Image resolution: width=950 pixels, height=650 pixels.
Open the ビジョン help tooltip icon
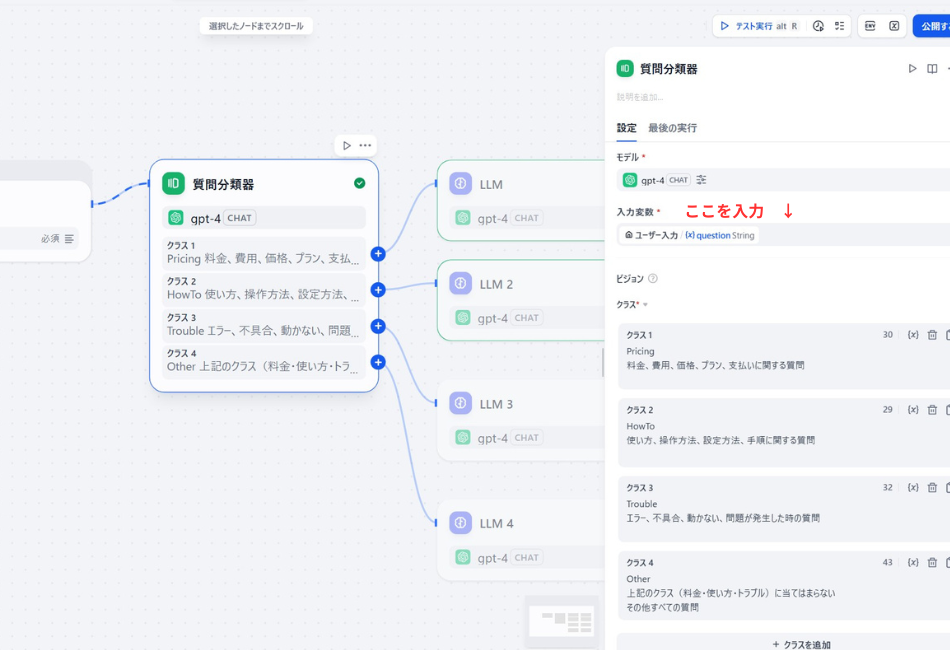coord(651,277)
